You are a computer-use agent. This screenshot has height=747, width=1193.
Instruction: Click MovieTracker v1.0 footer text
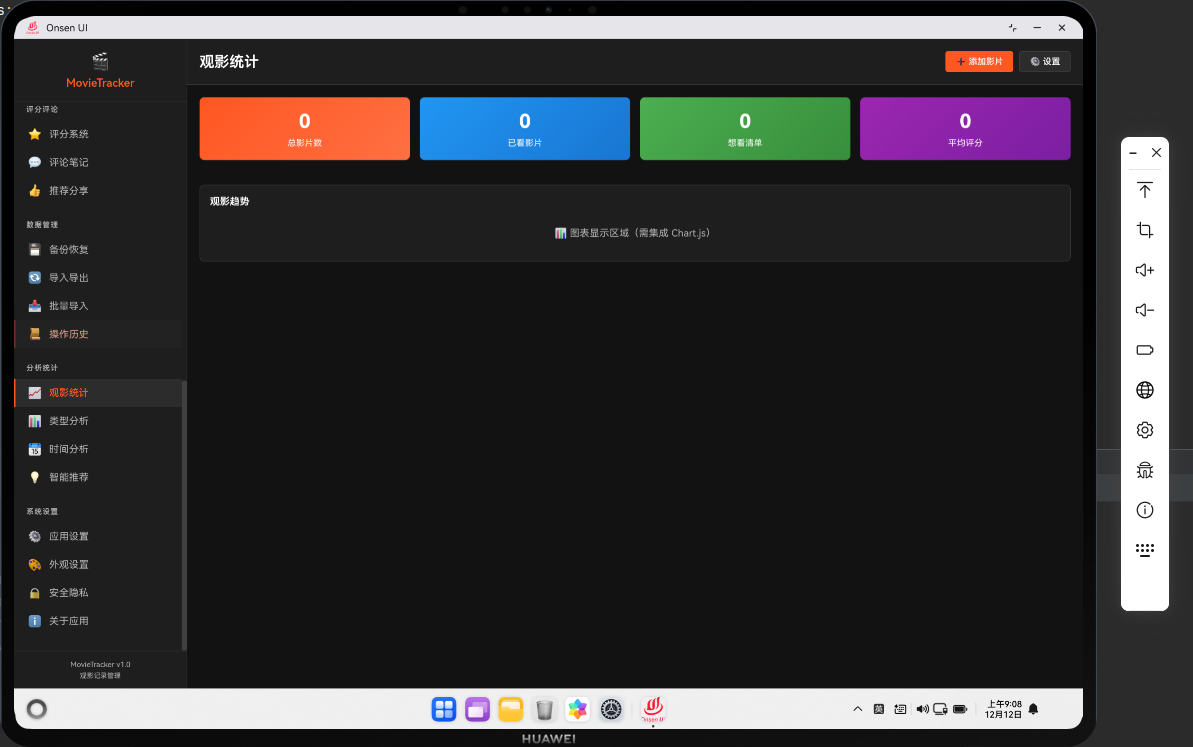coord(100,664)
